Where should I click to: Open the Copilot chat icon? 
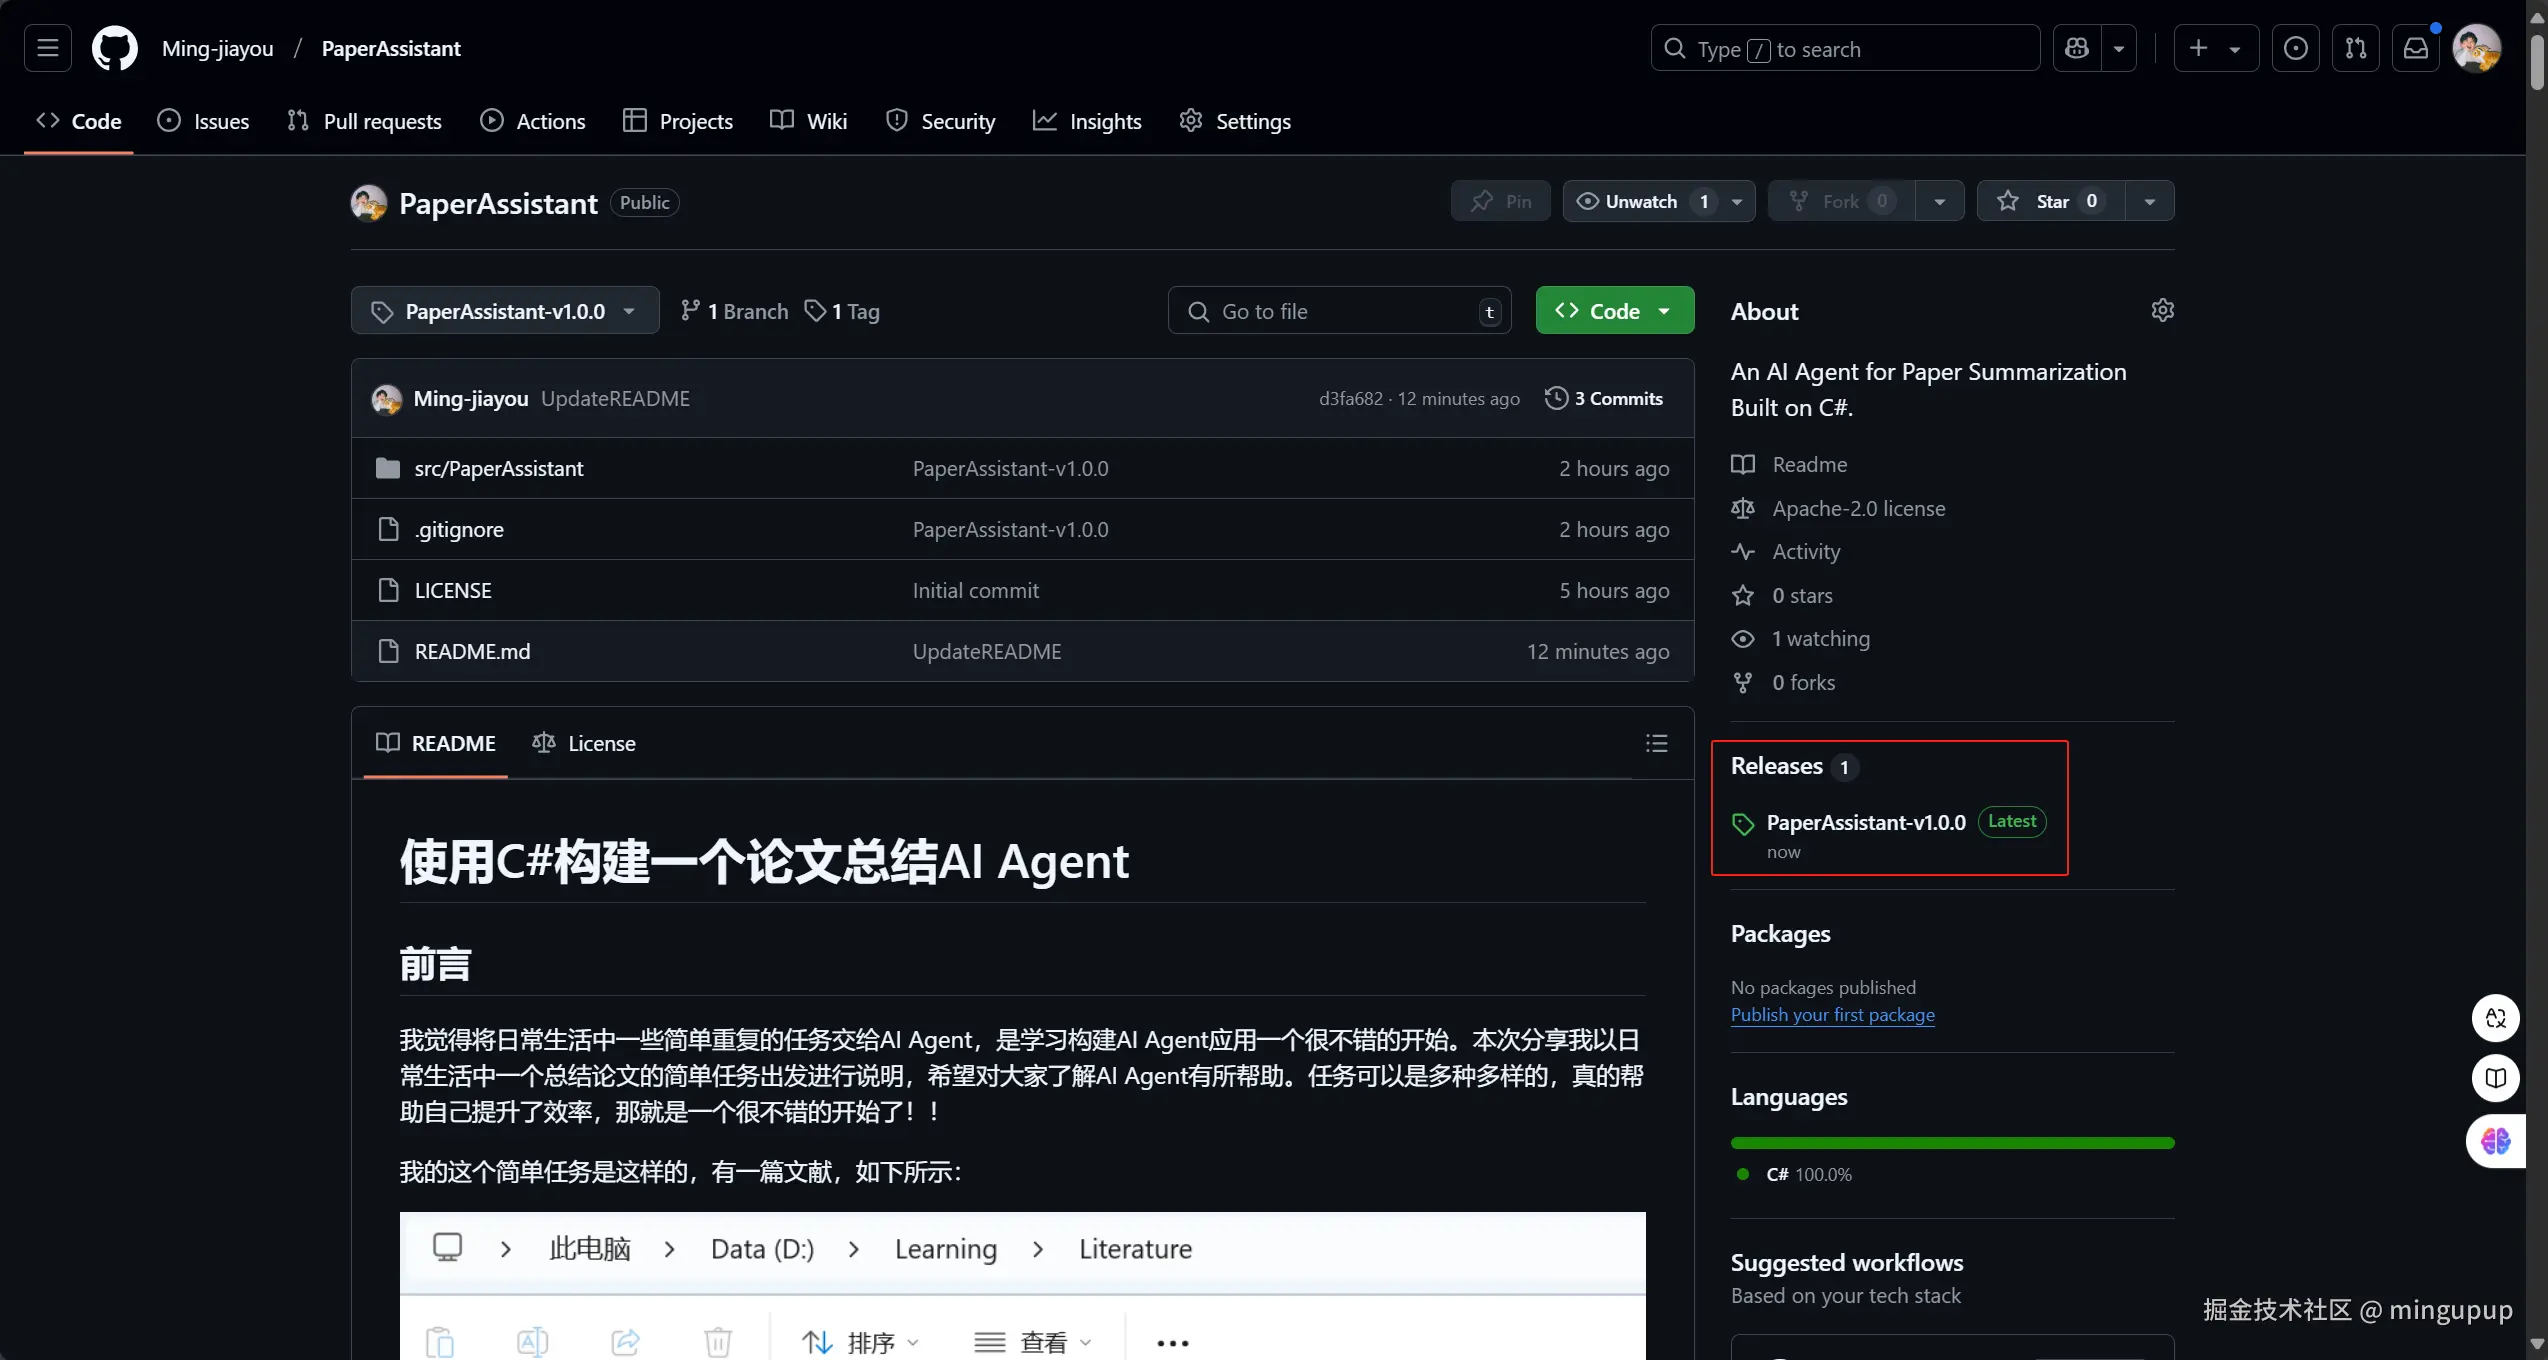coord(2077,48)
